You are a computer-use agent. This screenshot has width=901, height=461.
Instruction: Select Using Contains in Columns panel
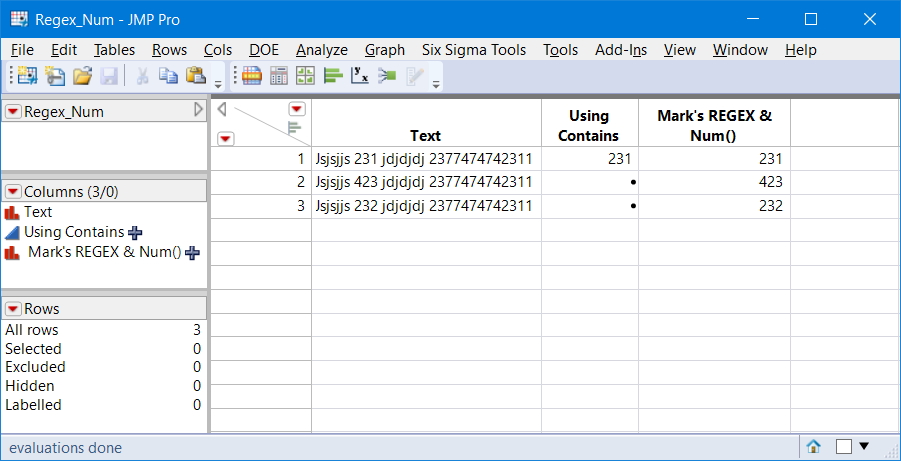pyautogui.click(x=74, y=232)
